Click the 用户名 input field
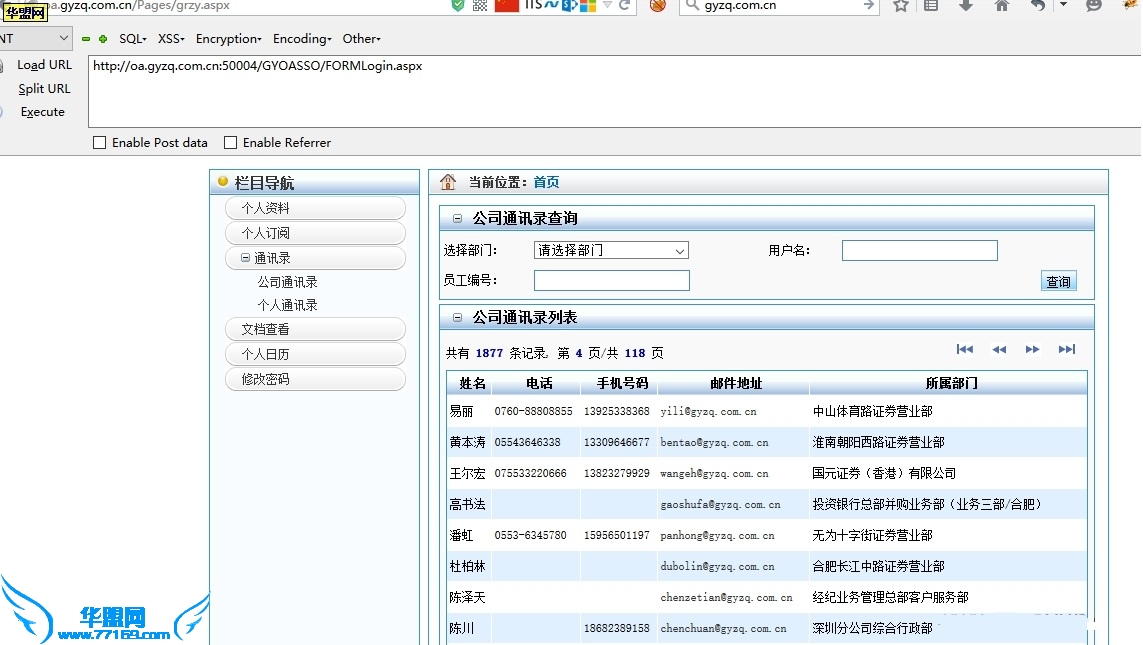The height and width of the screenshot is (645, 1143). coord(919,250)
